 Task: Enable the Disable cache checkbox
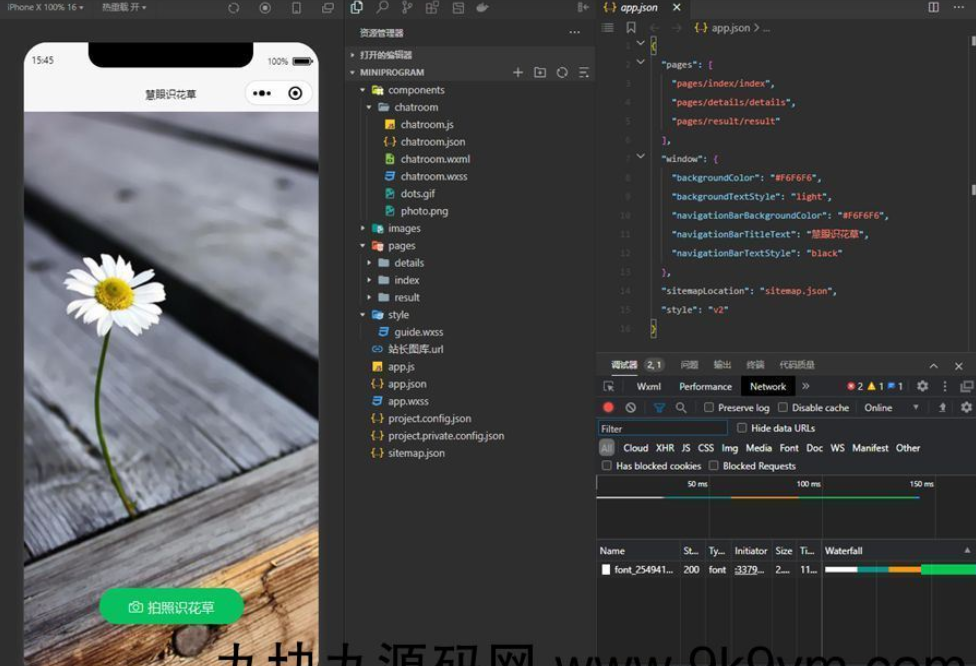coord(783,408)
